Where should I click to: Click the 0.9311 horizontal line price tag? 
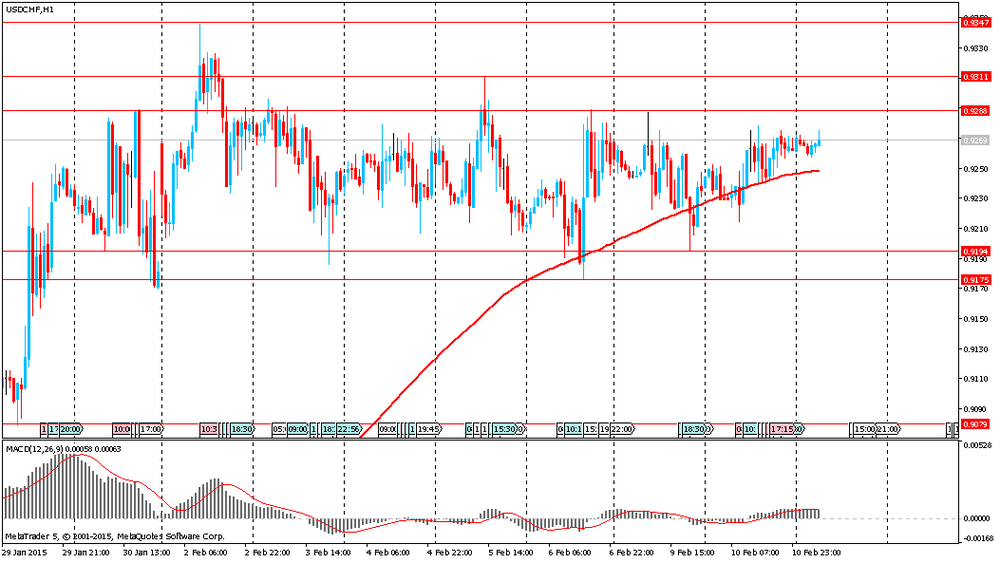coord(976,77)
